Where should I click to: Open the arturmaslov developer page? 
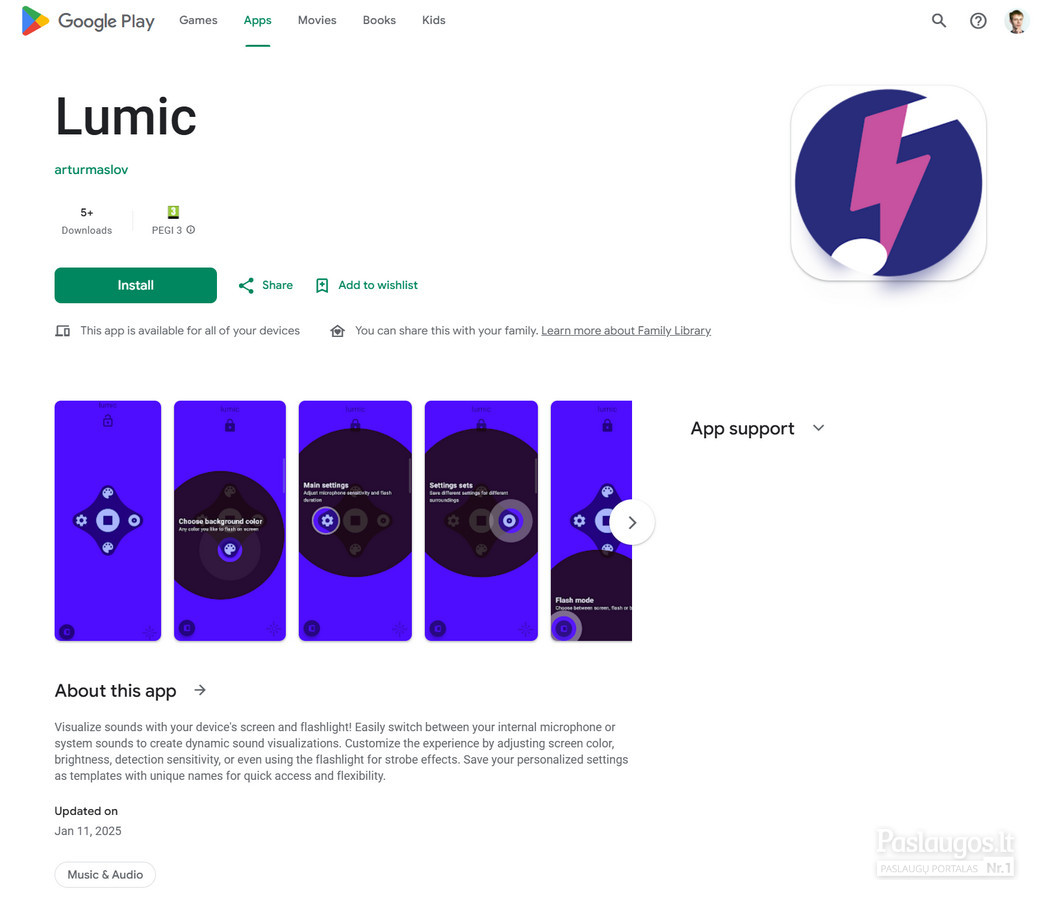[92, 170]
